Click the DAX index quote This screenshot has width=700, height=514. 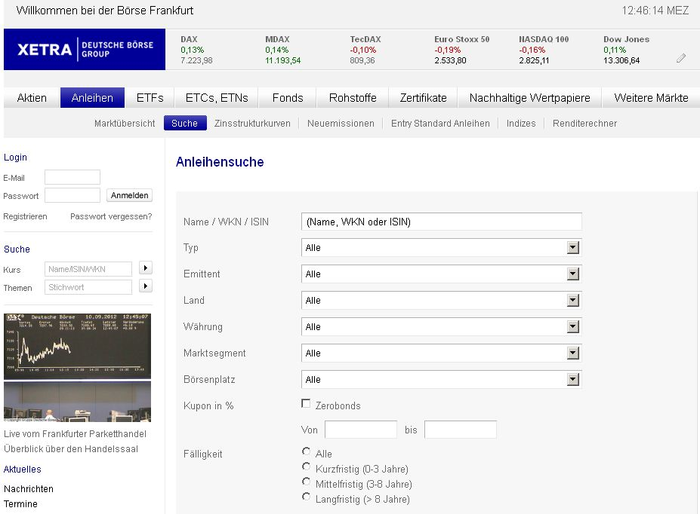196,50
